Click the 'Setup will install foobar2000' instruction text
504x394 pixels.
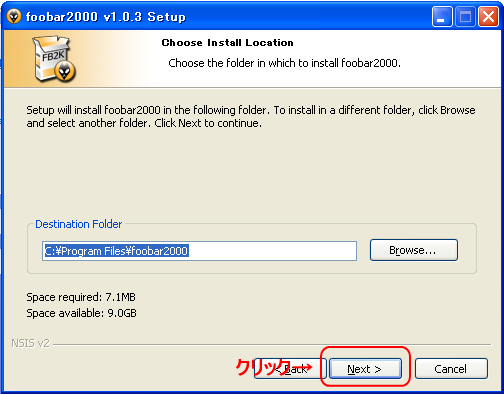pos(251,116)
